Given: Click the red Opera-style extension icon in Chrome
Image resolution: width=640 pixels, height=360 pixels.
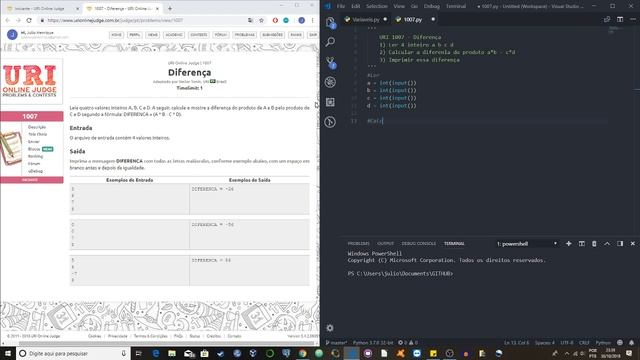Looking at the screenshot, I should [275, 20].
